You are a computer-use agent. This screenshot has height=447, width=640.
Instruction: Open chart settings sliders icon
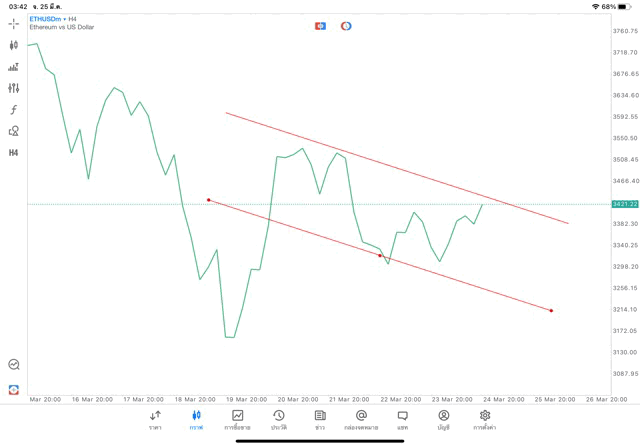(14, 88)
